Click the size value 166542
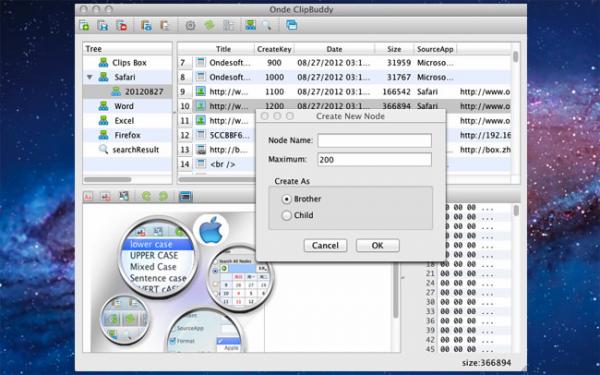The image size is (600, 375). 396,92
